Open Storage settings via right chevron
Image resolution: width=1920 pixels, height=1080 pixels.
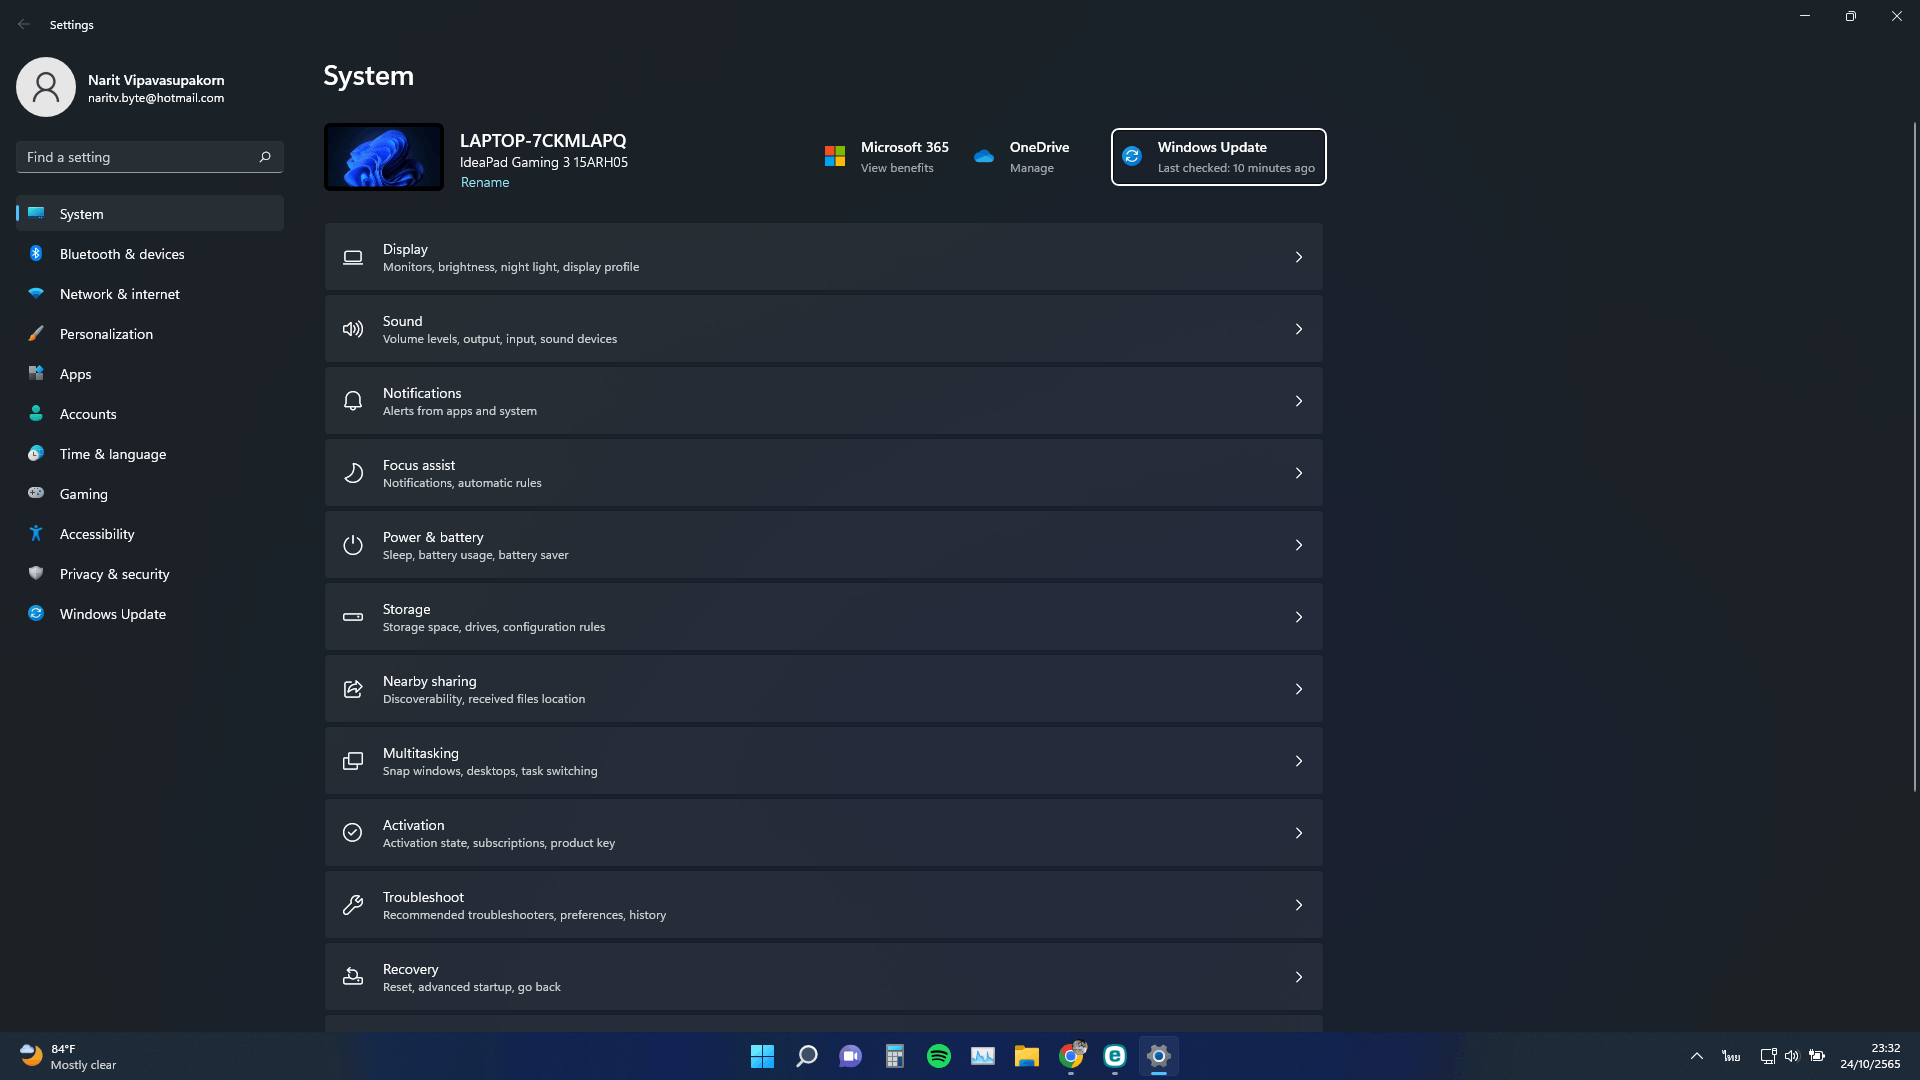coord(1299,617)
